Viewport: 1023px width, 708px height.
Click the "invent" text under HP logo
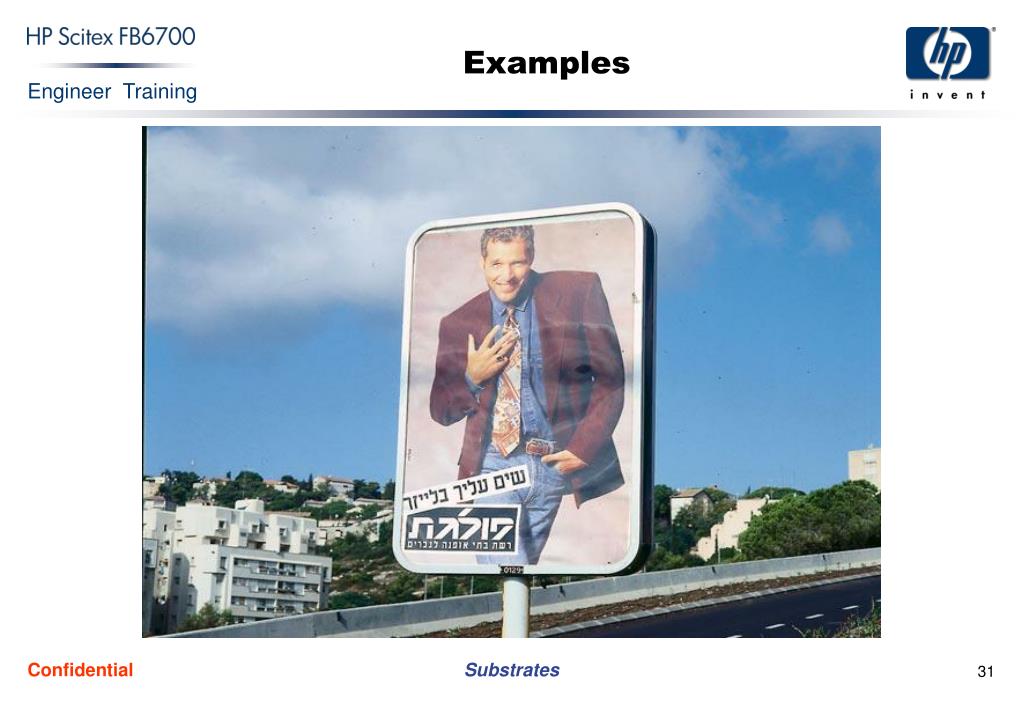[x=947, y=95]
